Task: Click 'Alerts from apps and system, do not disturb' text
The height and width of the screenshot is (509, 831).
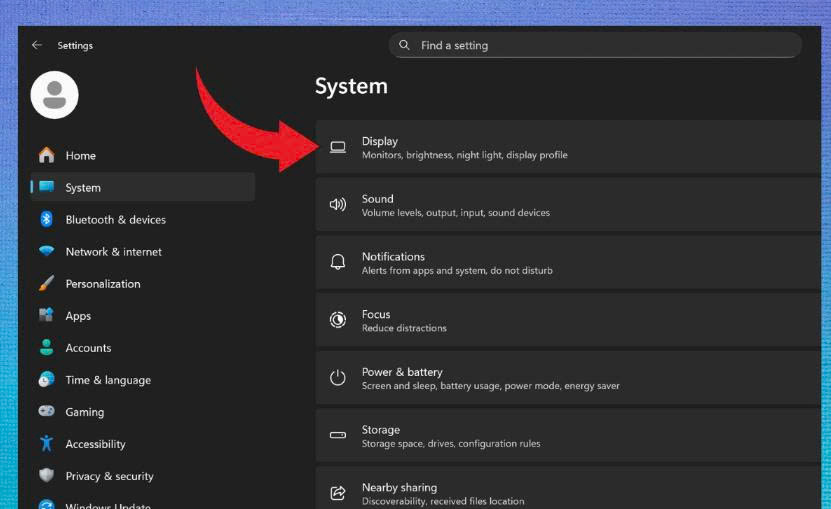Action: [457, 270]
